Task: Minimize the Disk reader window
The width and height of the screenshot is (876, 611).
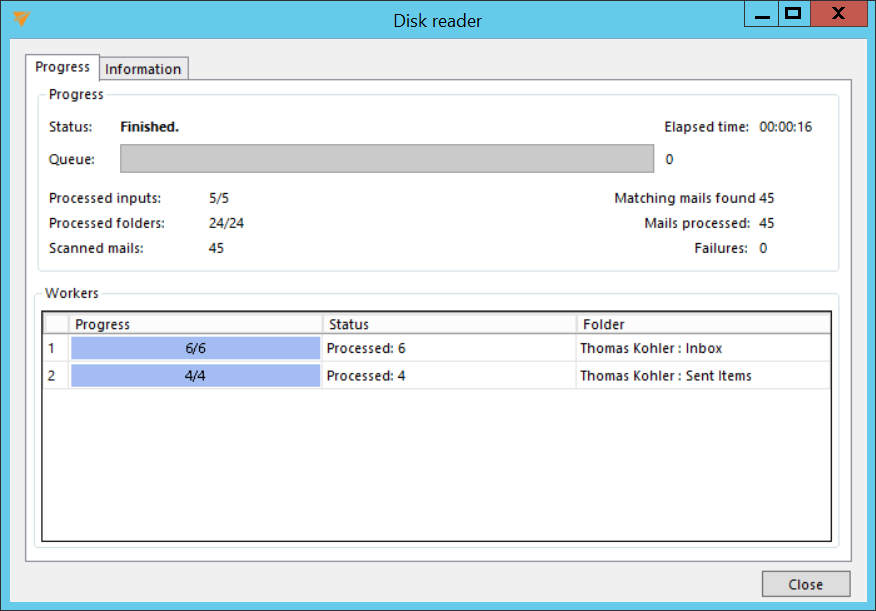Action: [x=762, y=15]
